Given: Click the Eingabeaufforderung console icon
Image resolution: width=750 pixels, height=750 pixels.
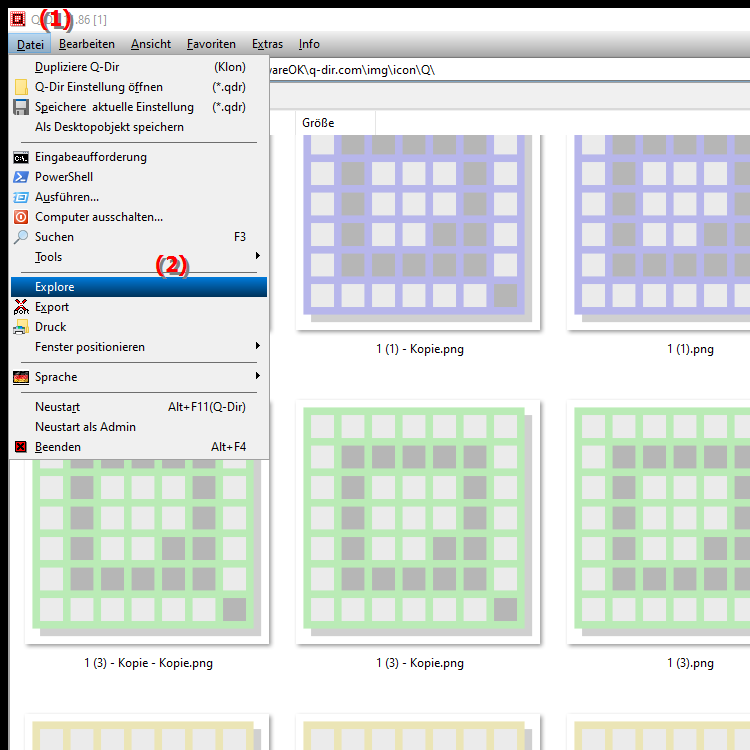Looking at the screenshot, I should coord(21,157).
